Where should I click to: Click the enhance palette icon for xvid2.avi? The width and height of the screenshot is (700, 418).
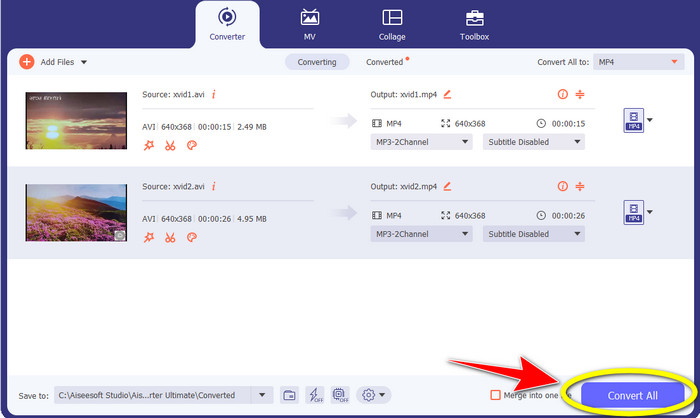click(x=192, y=237)
